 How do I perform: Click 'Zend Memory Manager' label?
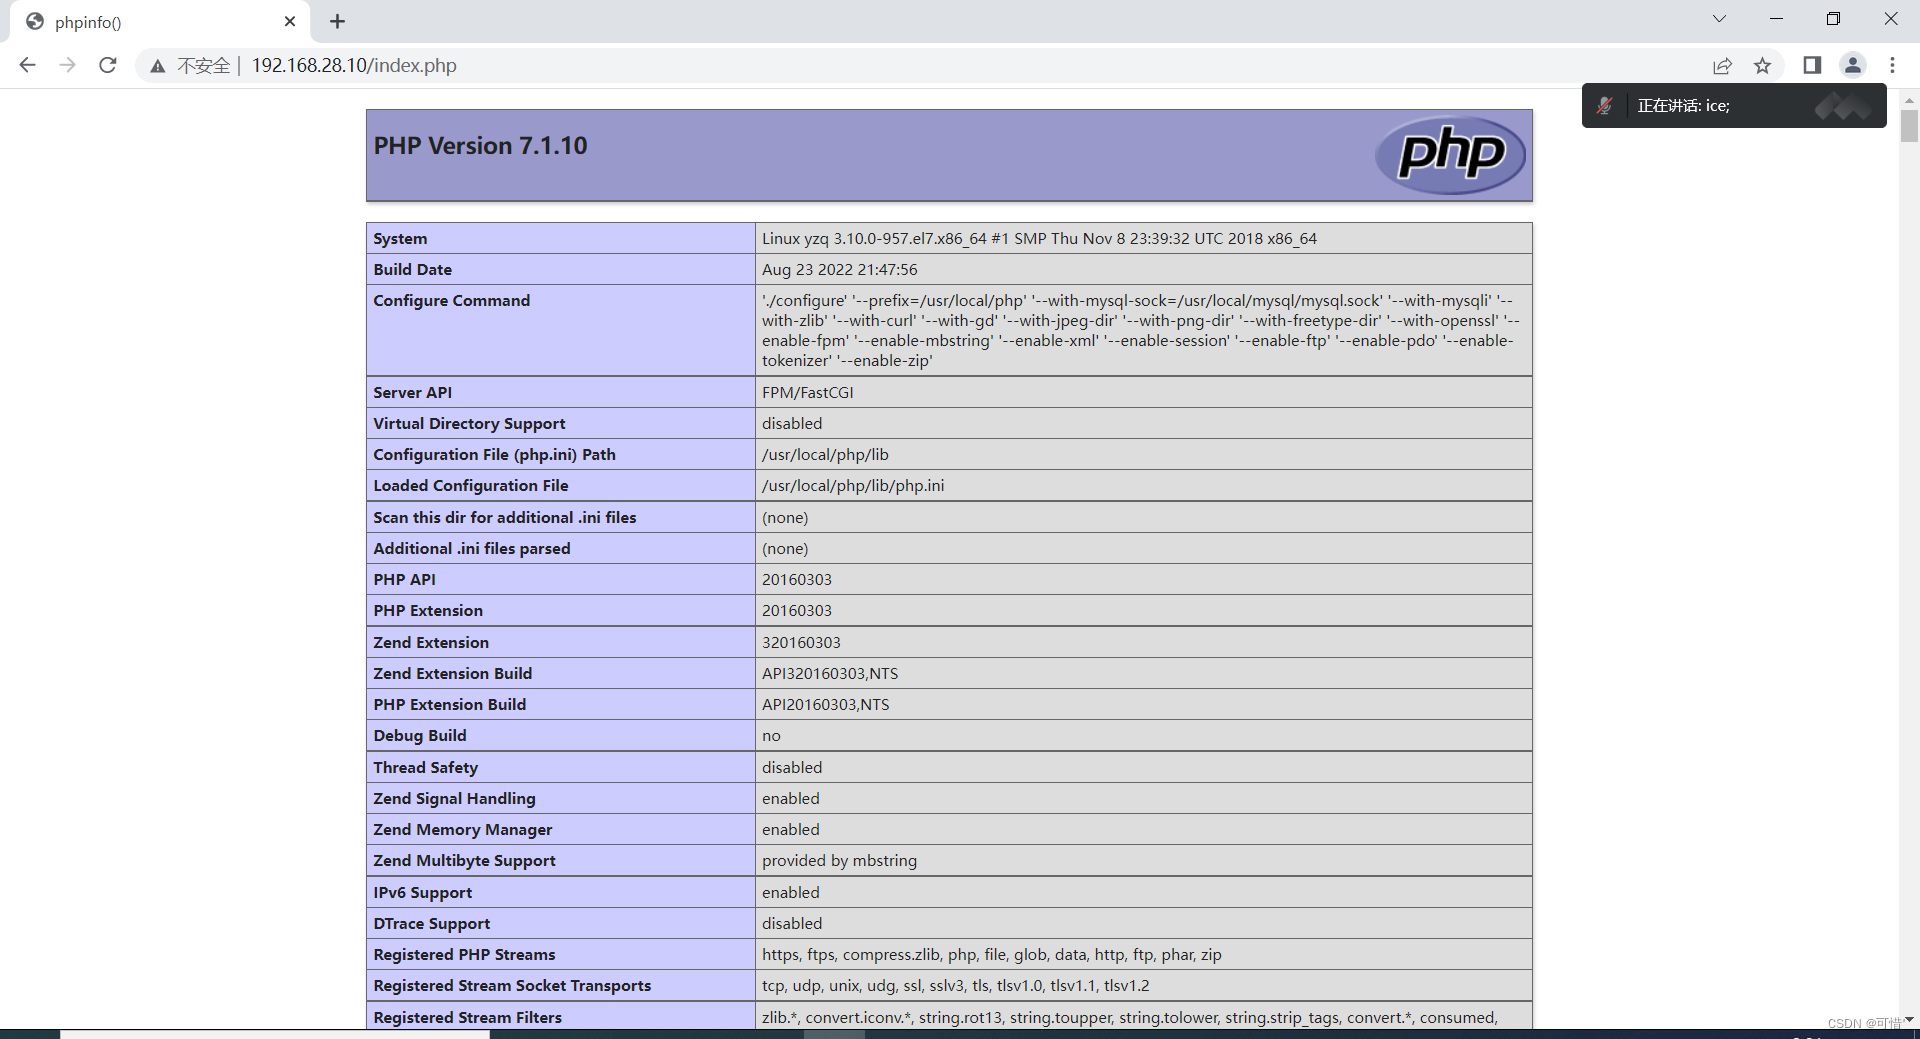click(462, 830)
